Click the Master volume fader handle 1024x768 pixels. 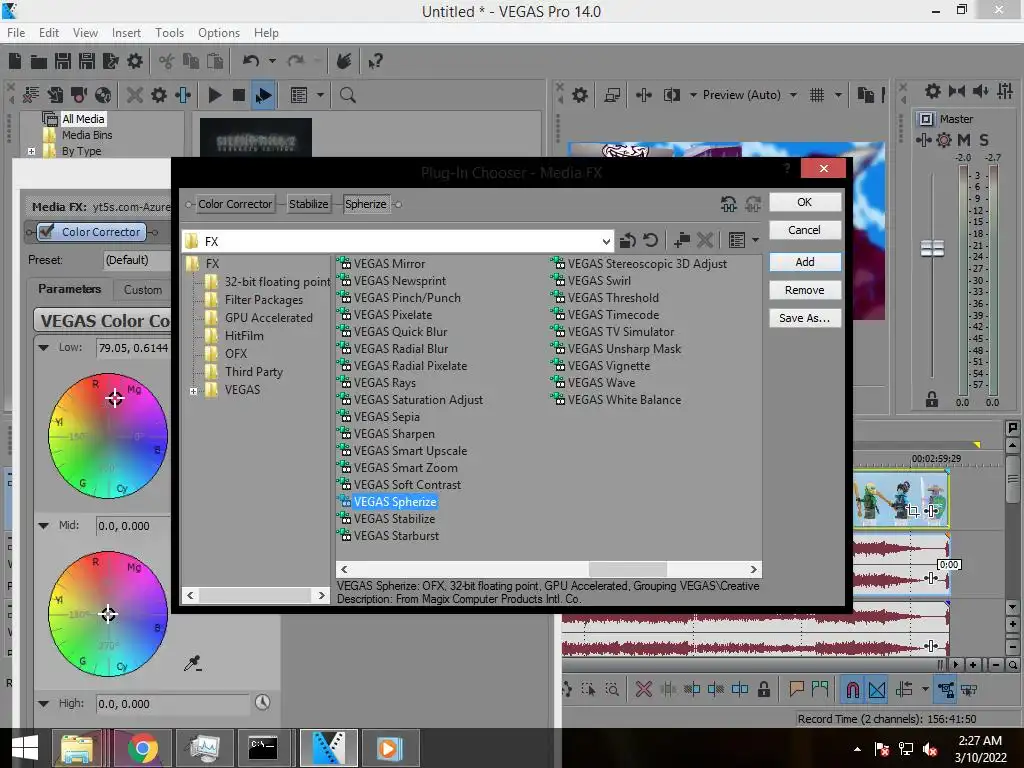tap(932, 248)
